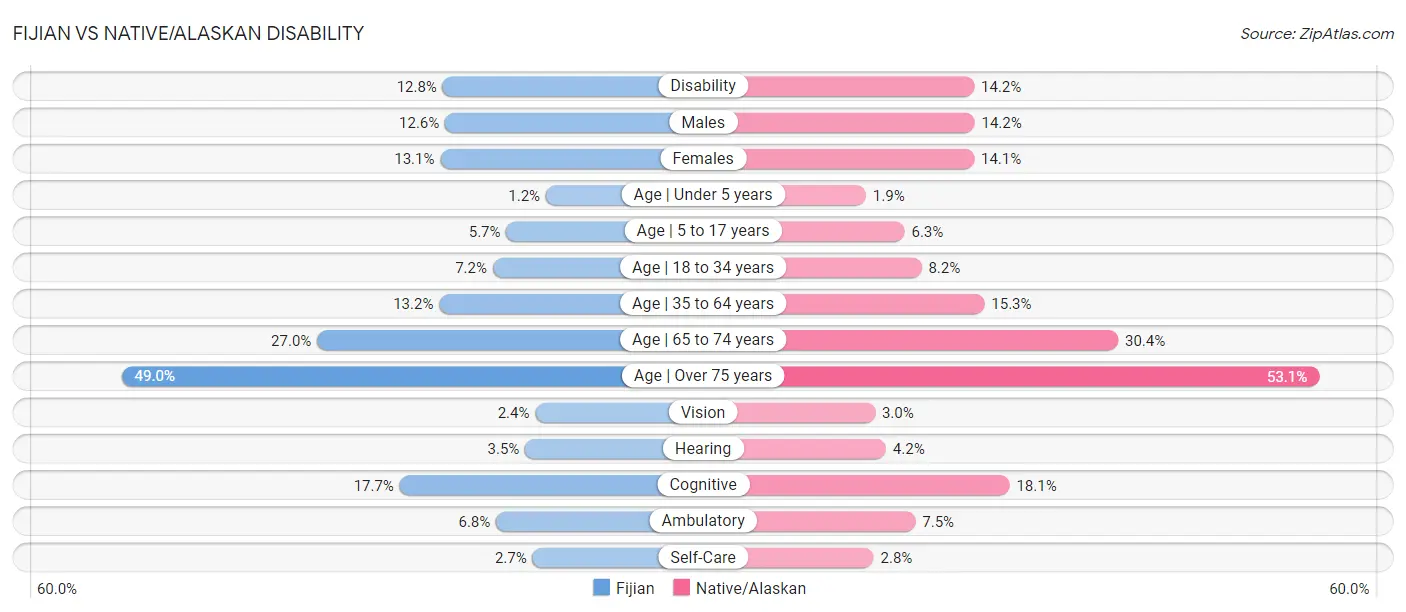
Task: Click the Females category label
Action: (x=703, y=158)
